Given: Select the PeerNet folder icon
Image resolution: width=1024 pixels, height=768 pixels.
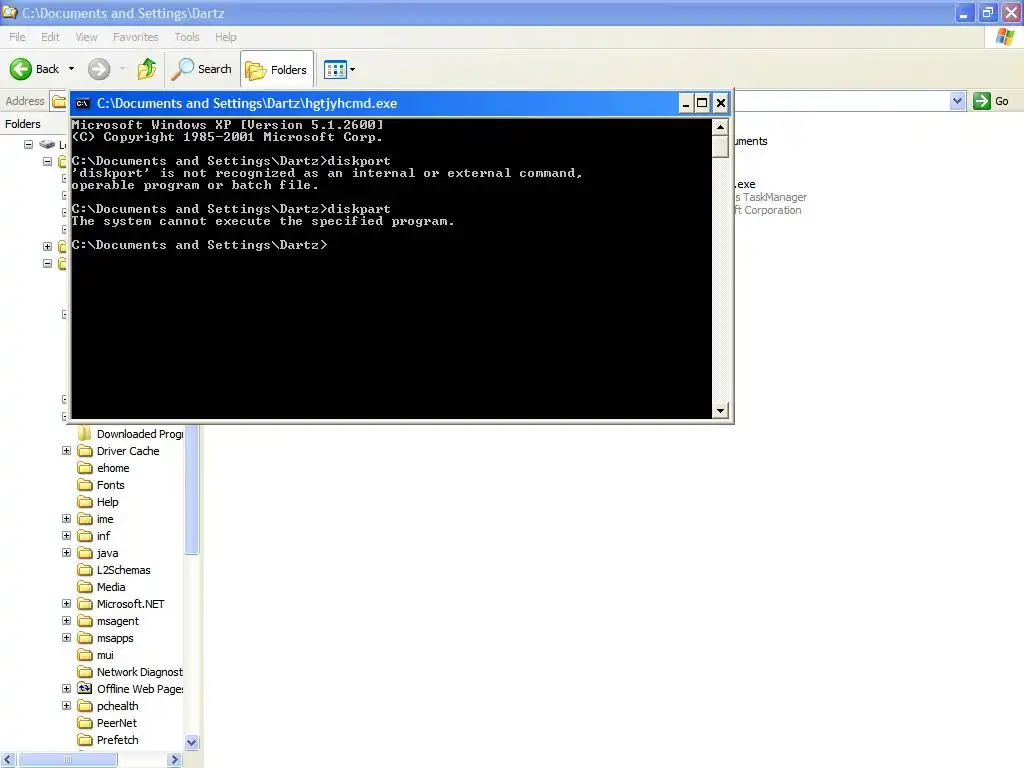Looking at the screenshot, I should [x=85, y=722].
